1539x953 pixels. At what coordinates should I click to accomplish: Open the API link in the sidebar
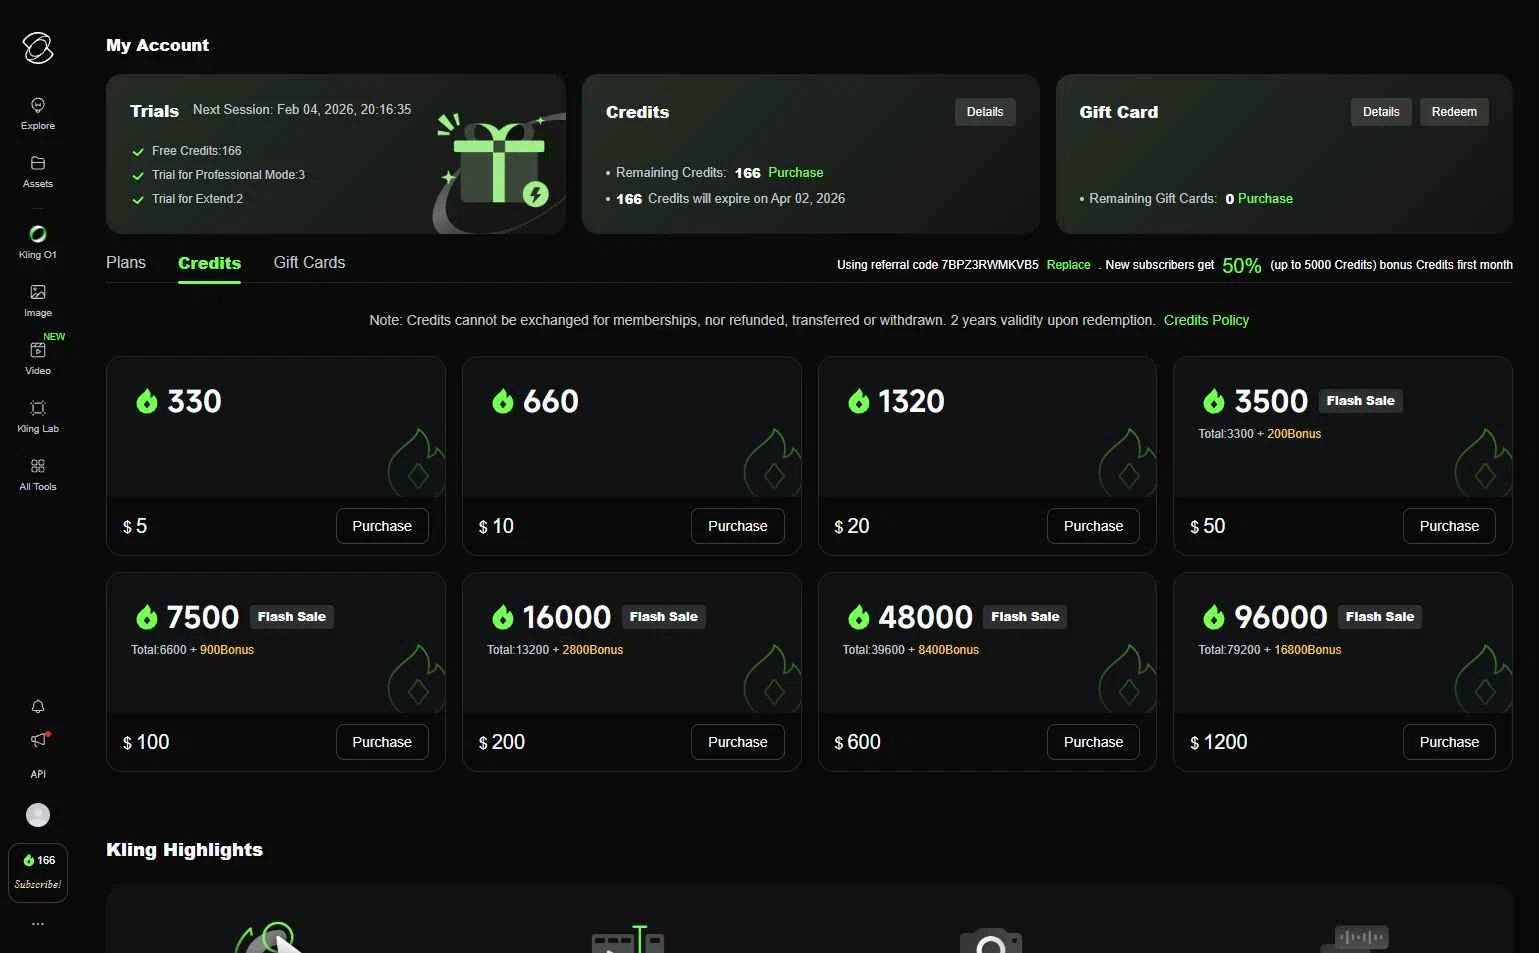[38, 774]
